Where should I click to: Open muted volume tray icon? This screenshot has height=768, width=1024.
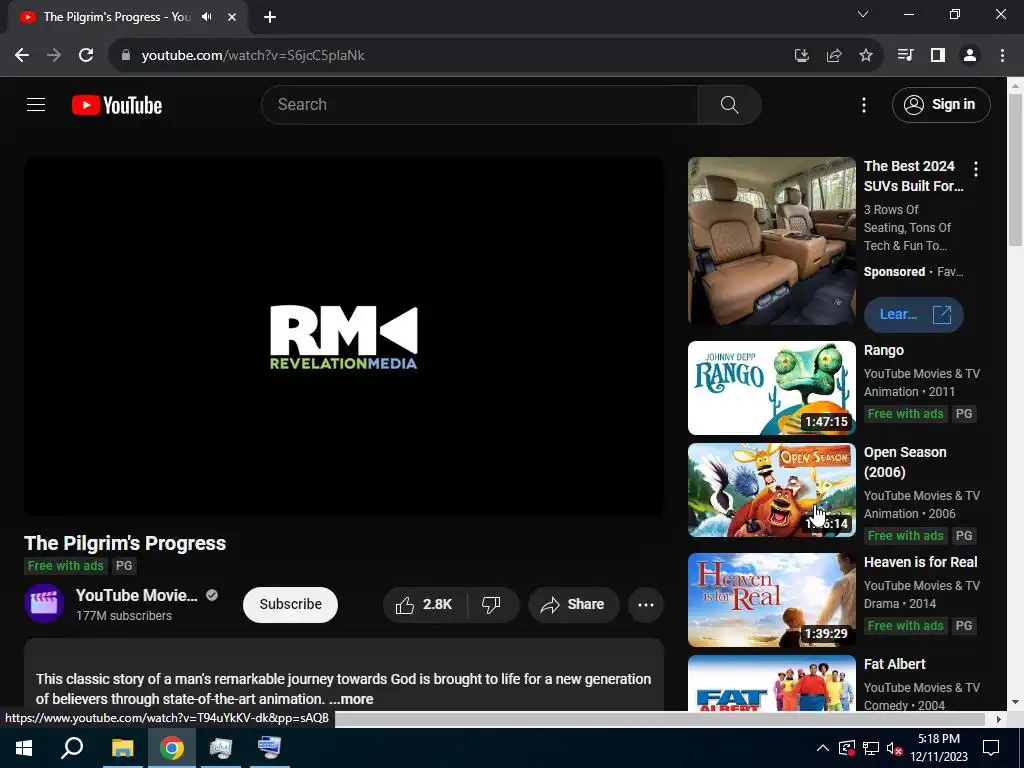(895, 748)
